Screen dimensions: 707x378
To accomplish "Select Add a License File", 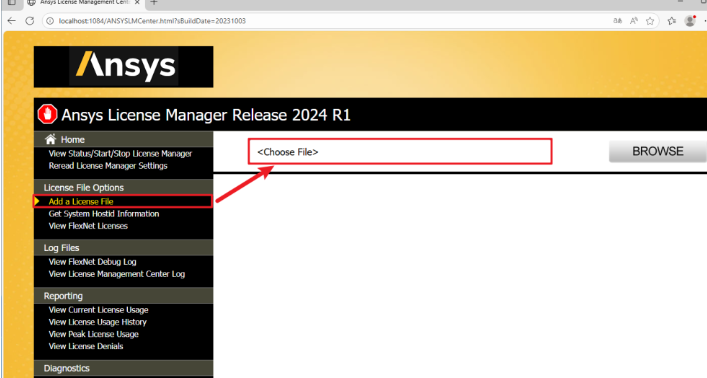I will (x=81, y=202).
